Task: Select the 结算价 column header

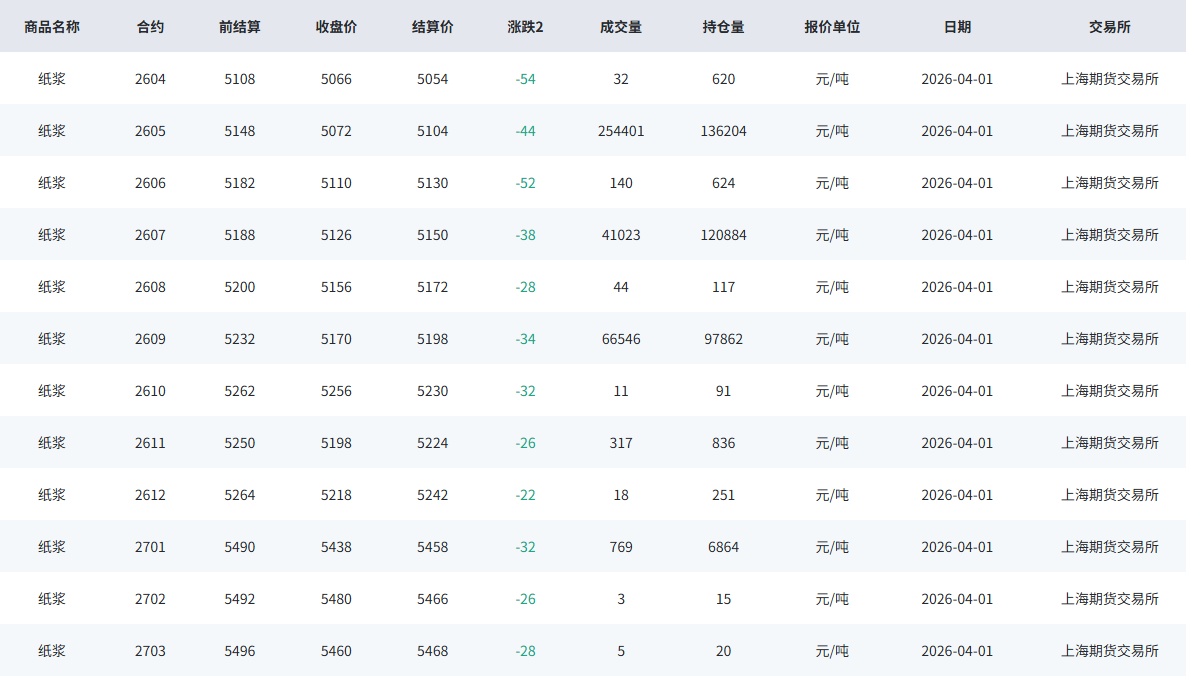Action: (x=432, y=27)
